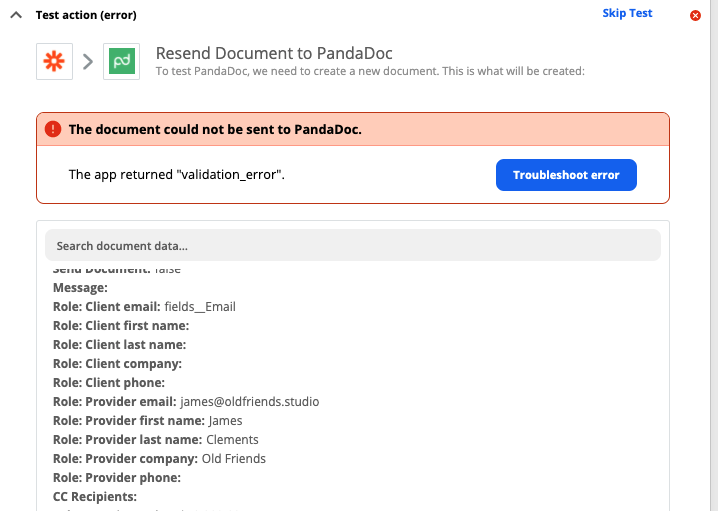718x511 pixels.
Task: Click the arrow between the app icons
Action: pos(88,61)
